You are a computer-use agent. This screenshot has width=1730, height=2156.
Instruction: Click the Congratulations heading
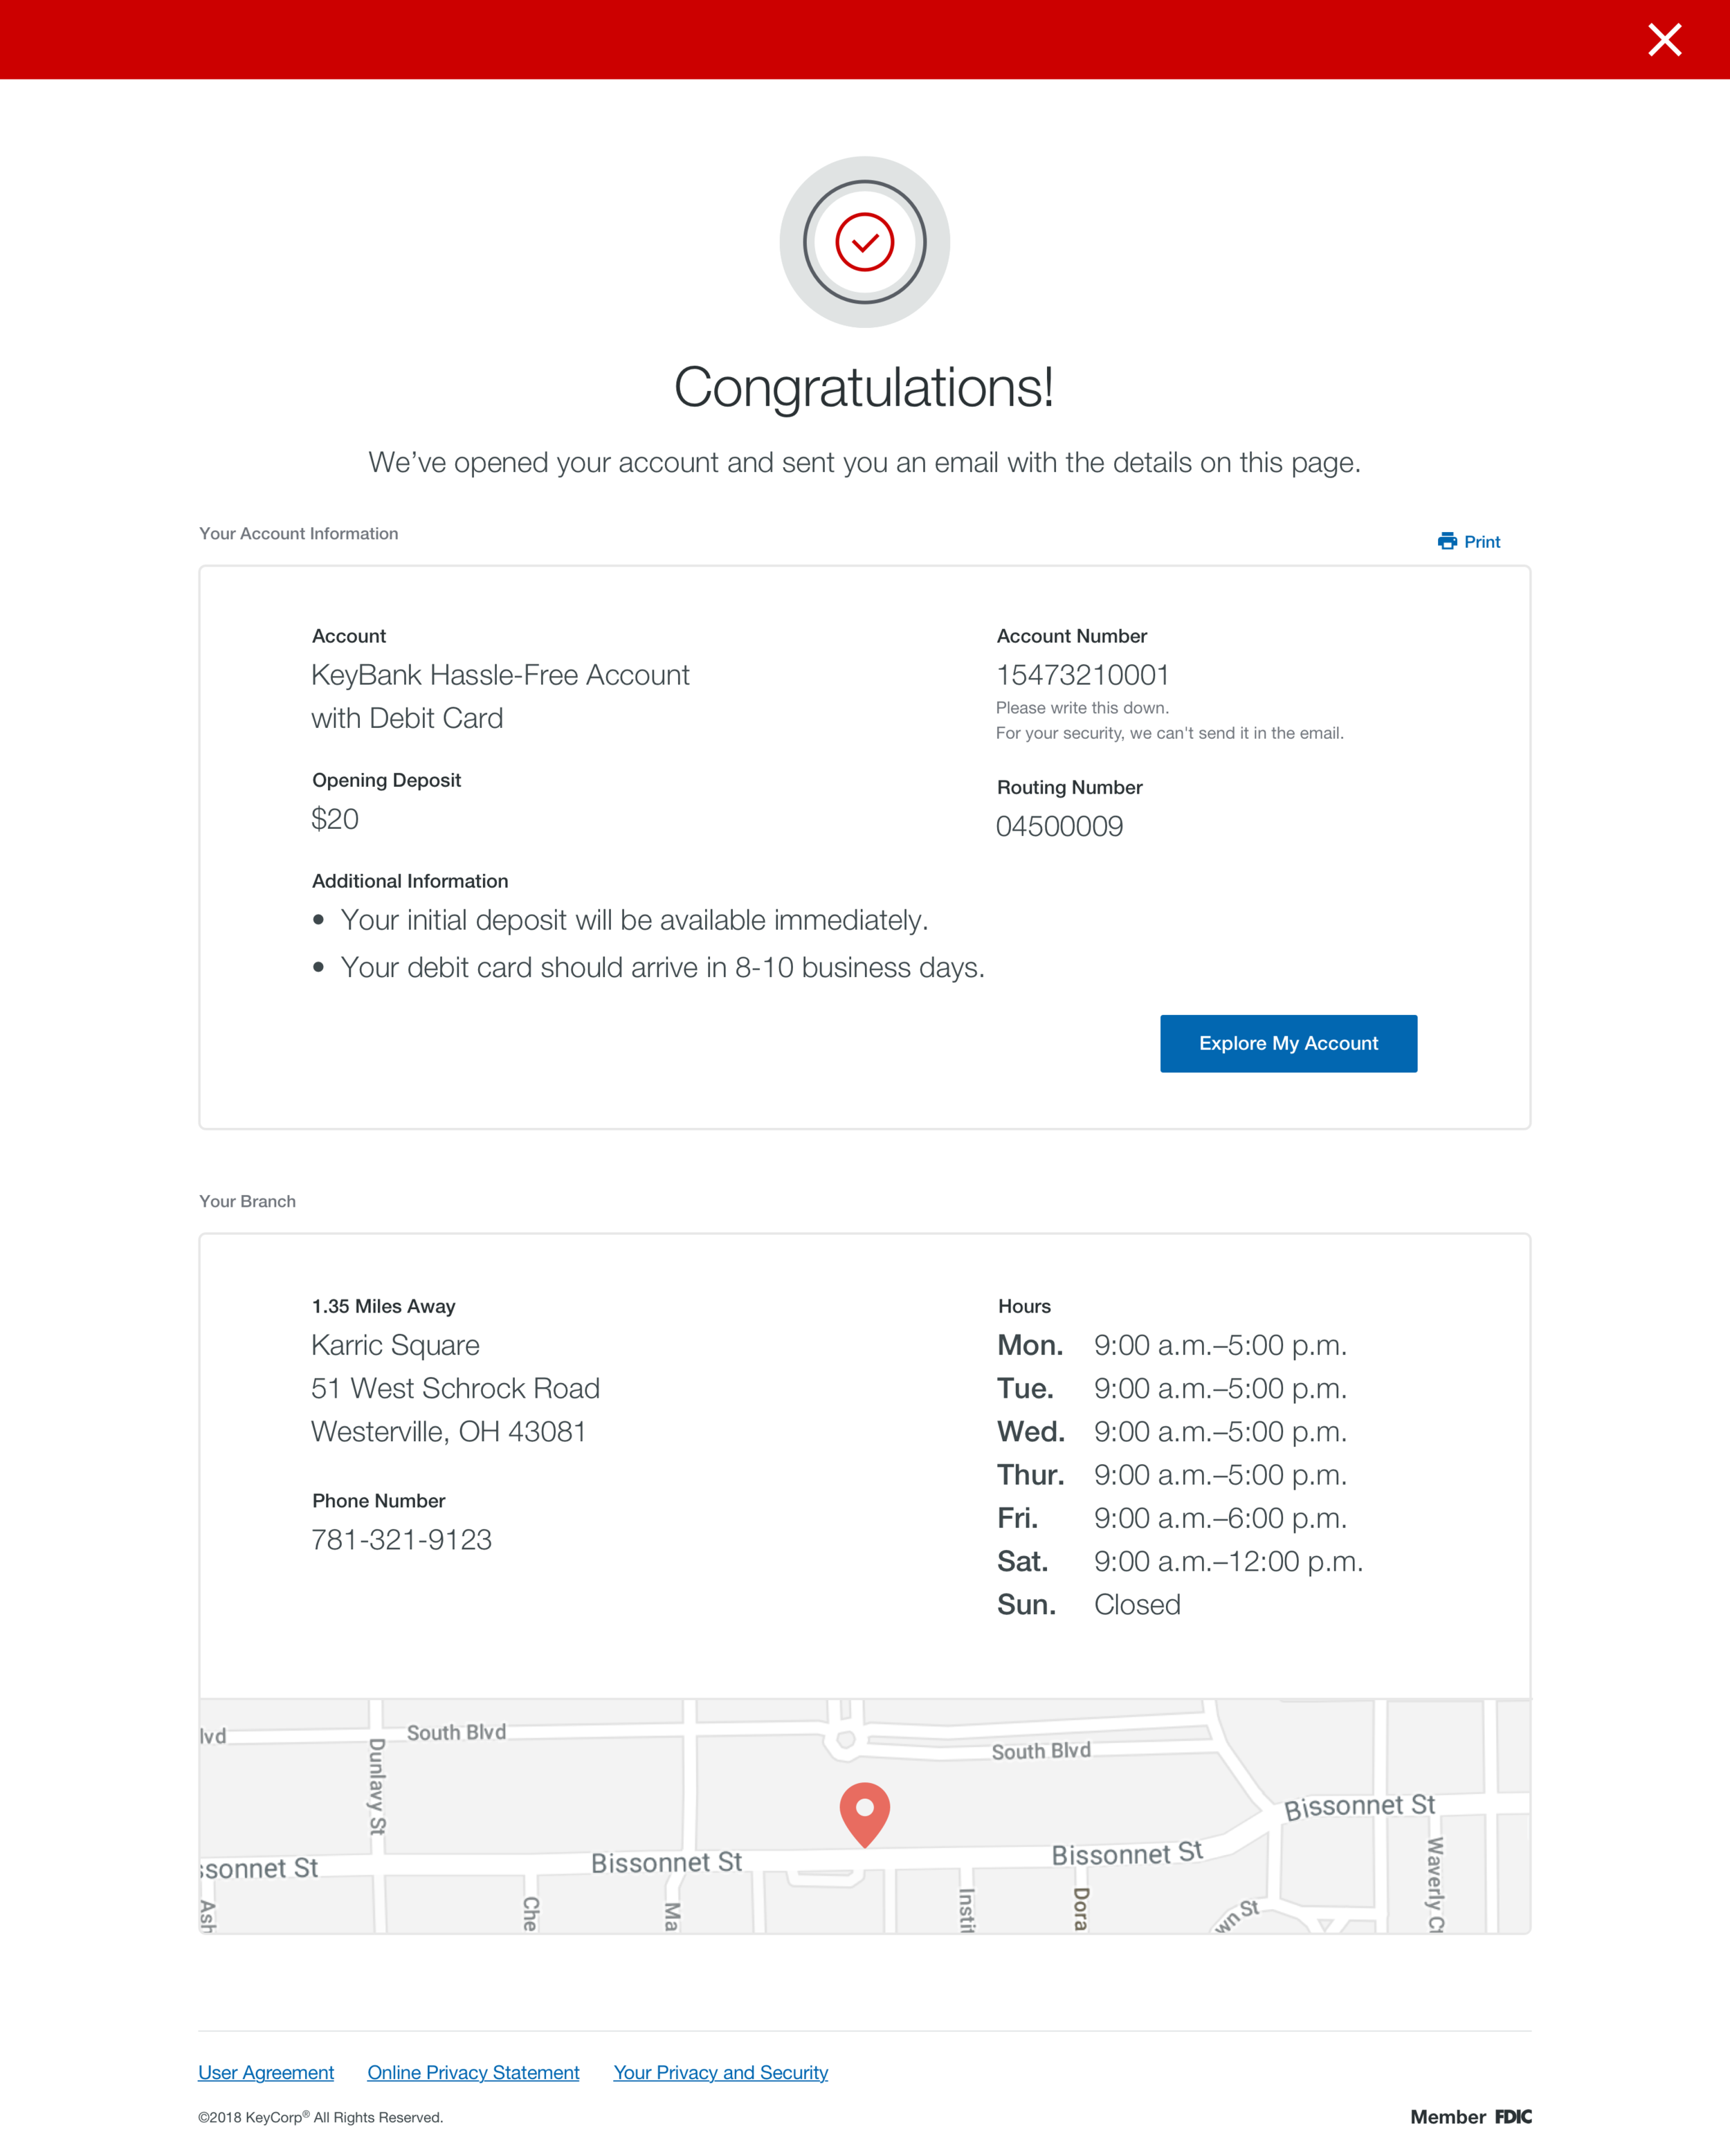click(x=864, y=387)
